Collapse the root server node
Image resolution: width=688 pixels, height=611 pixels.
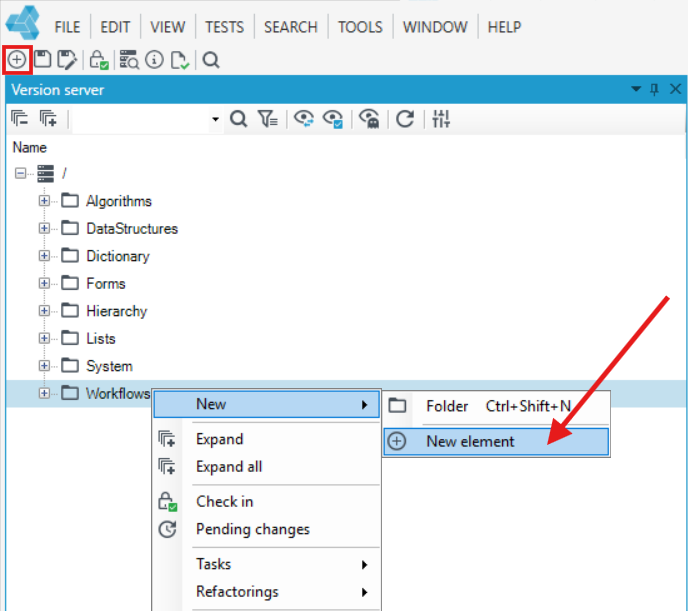pos(20,173)
